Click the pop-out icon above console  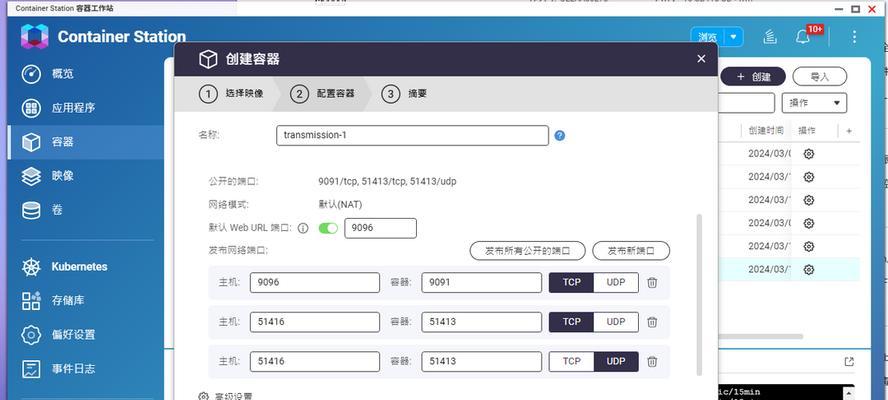tap(848, 361)
